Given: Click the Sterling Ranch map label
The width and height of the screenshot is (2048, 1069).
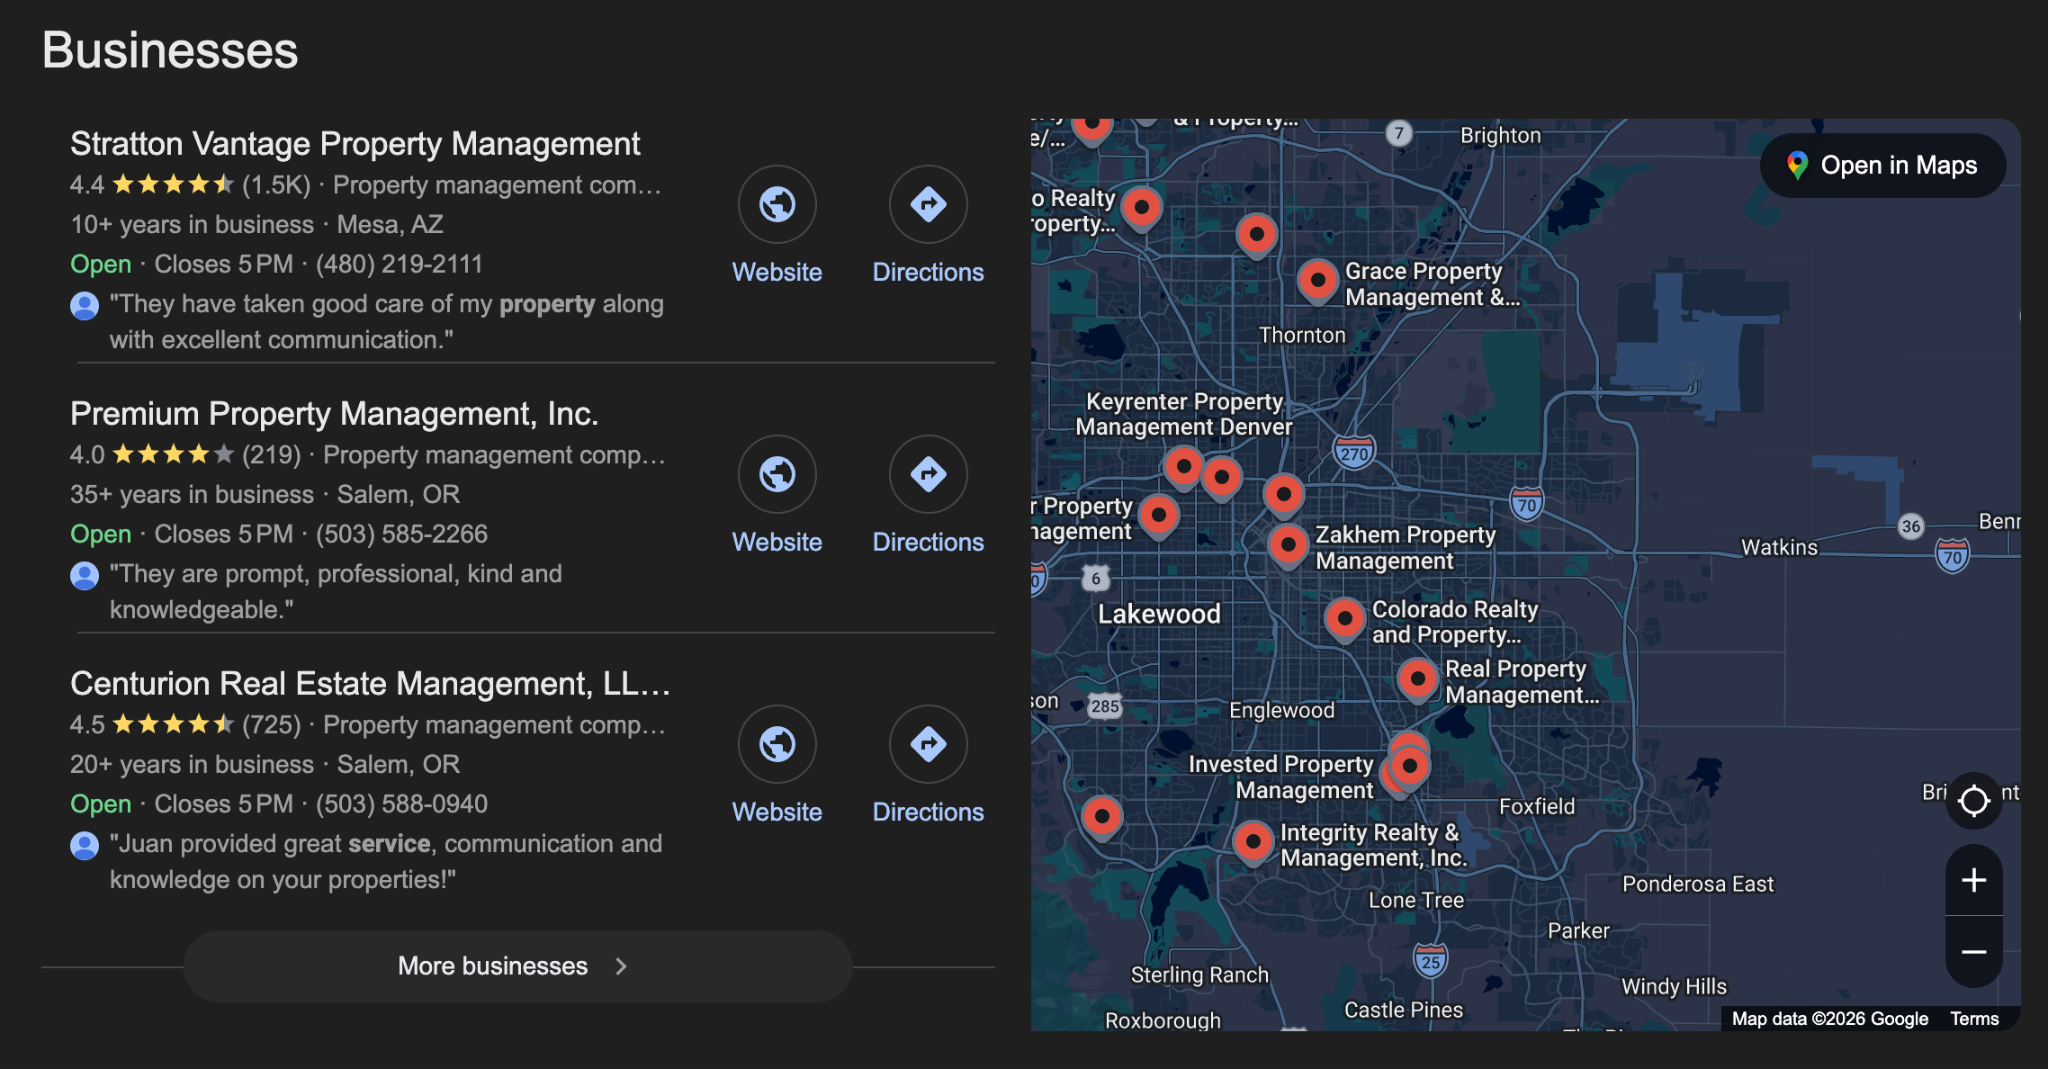Looking at the screenshot, I should point(1199,975).
